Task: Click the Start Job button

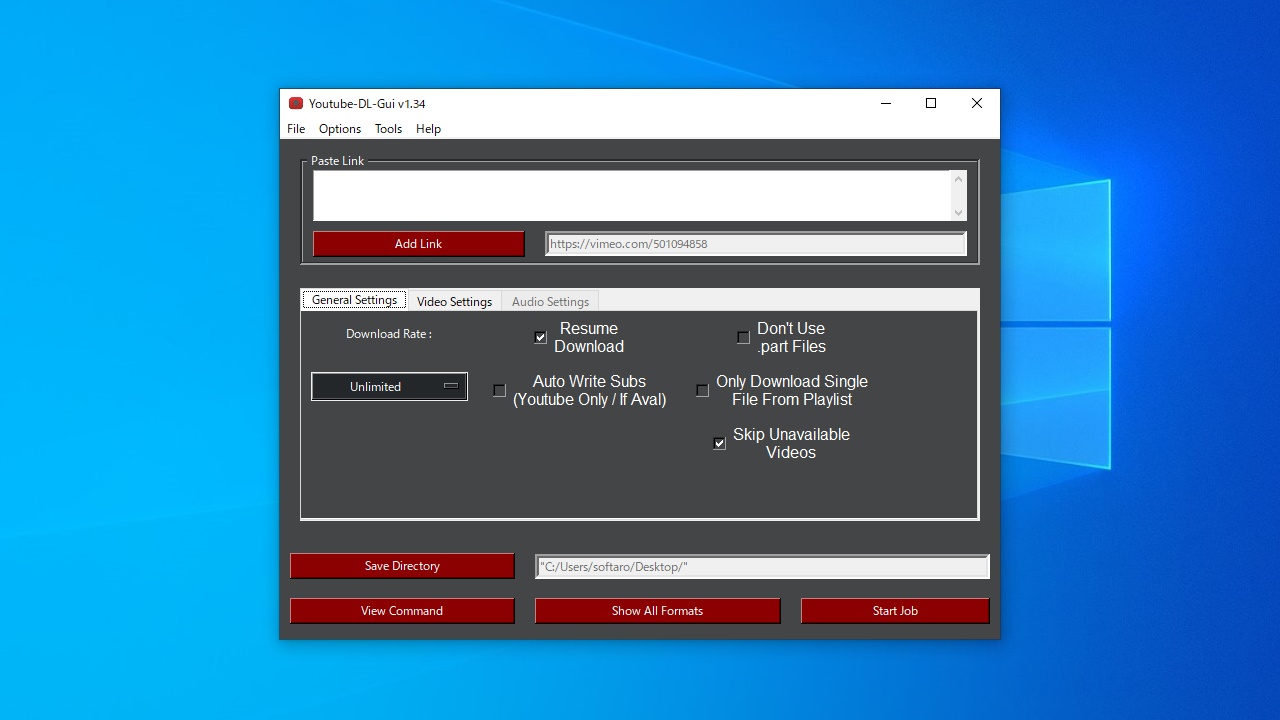Action: pos(895,611)
